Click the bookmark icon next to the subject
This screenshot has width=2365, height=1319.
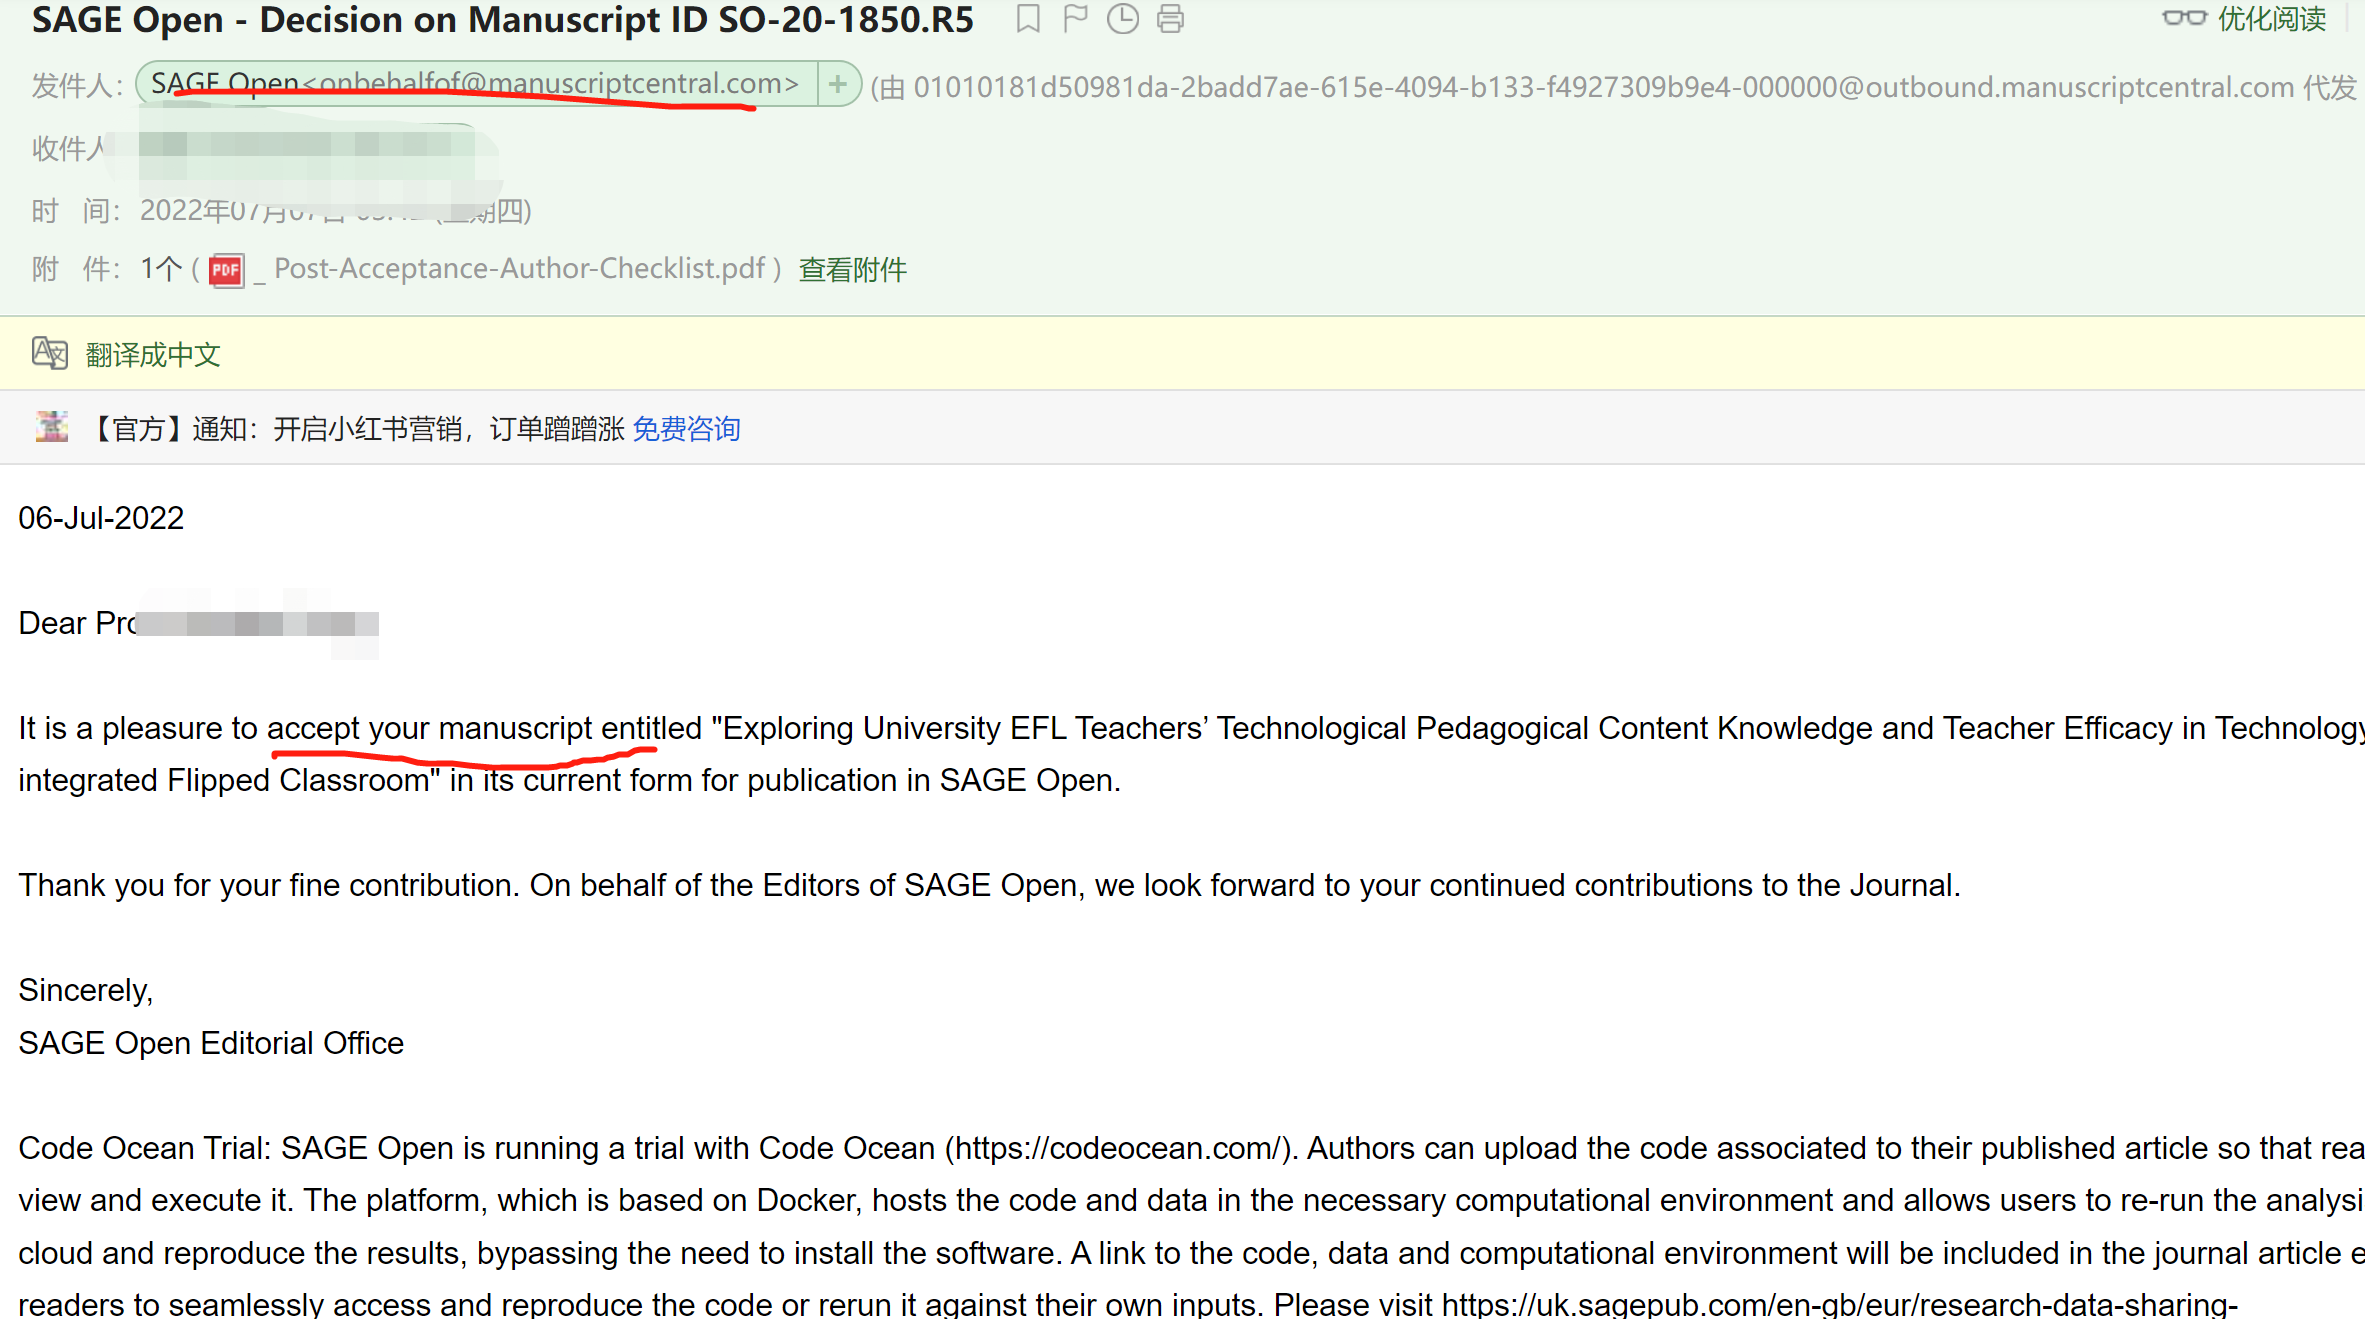(1028, 19)
